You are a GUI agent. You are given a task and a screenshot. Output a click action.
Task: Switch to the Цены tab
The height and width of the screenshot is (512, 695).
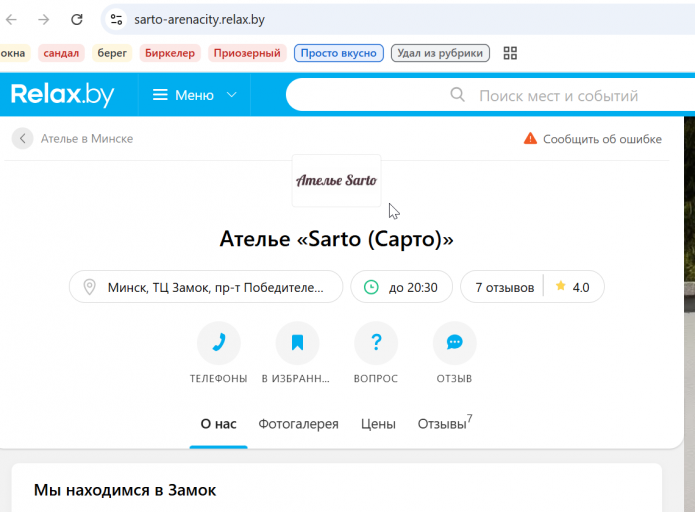tap(378, 424)
